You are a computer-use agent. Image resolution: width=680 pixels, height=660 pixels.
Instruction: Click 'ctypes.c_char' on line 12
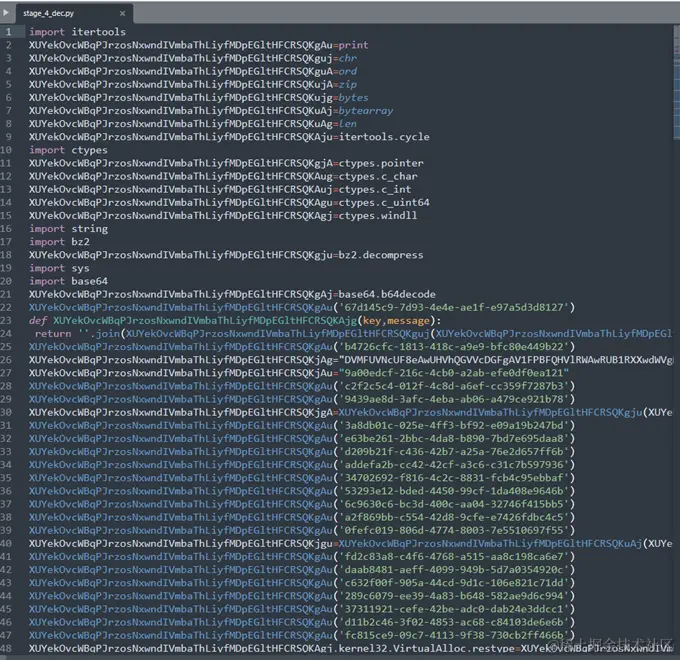(378, 176)
